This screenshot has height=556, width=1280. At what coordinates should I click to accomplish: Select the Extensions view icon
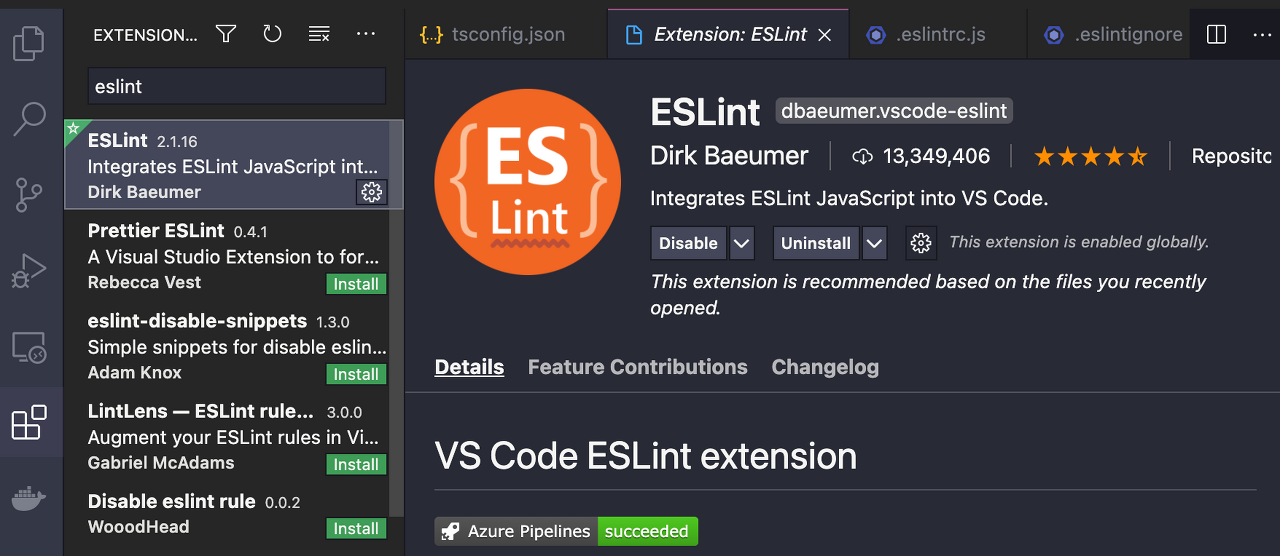(x=28, y=423)
